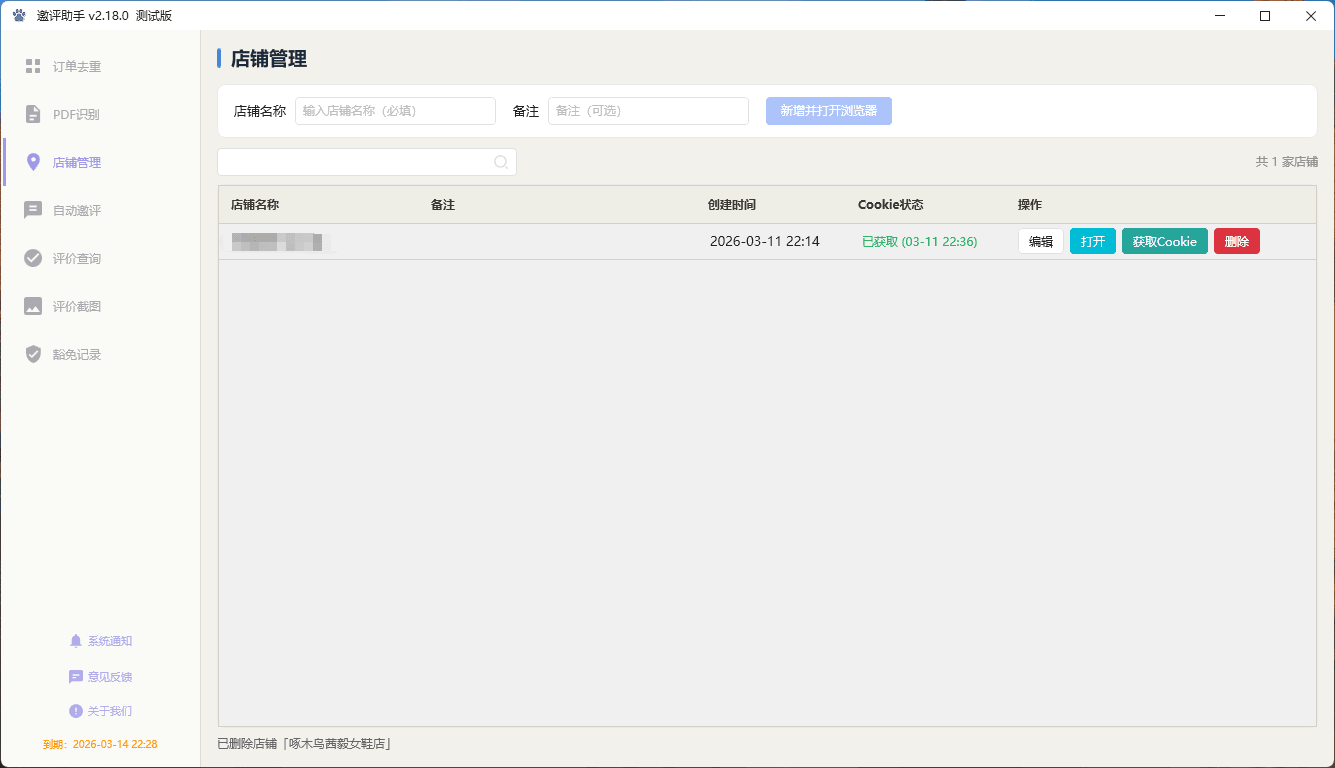This screenshot has width=1335, height=768.
Task: Click the 操作 column header
Action: [1030, 204]
